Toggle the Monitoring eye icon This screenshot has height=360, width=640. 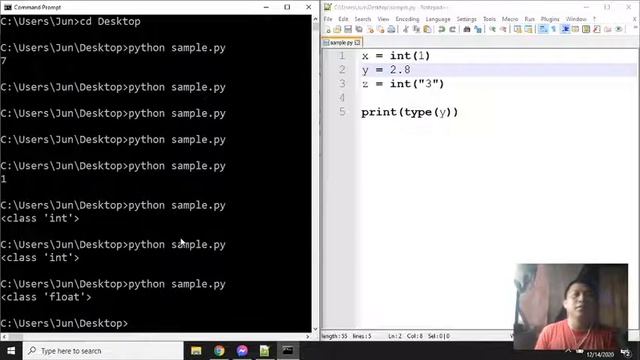pyautogui.click(x=618, y=29)
